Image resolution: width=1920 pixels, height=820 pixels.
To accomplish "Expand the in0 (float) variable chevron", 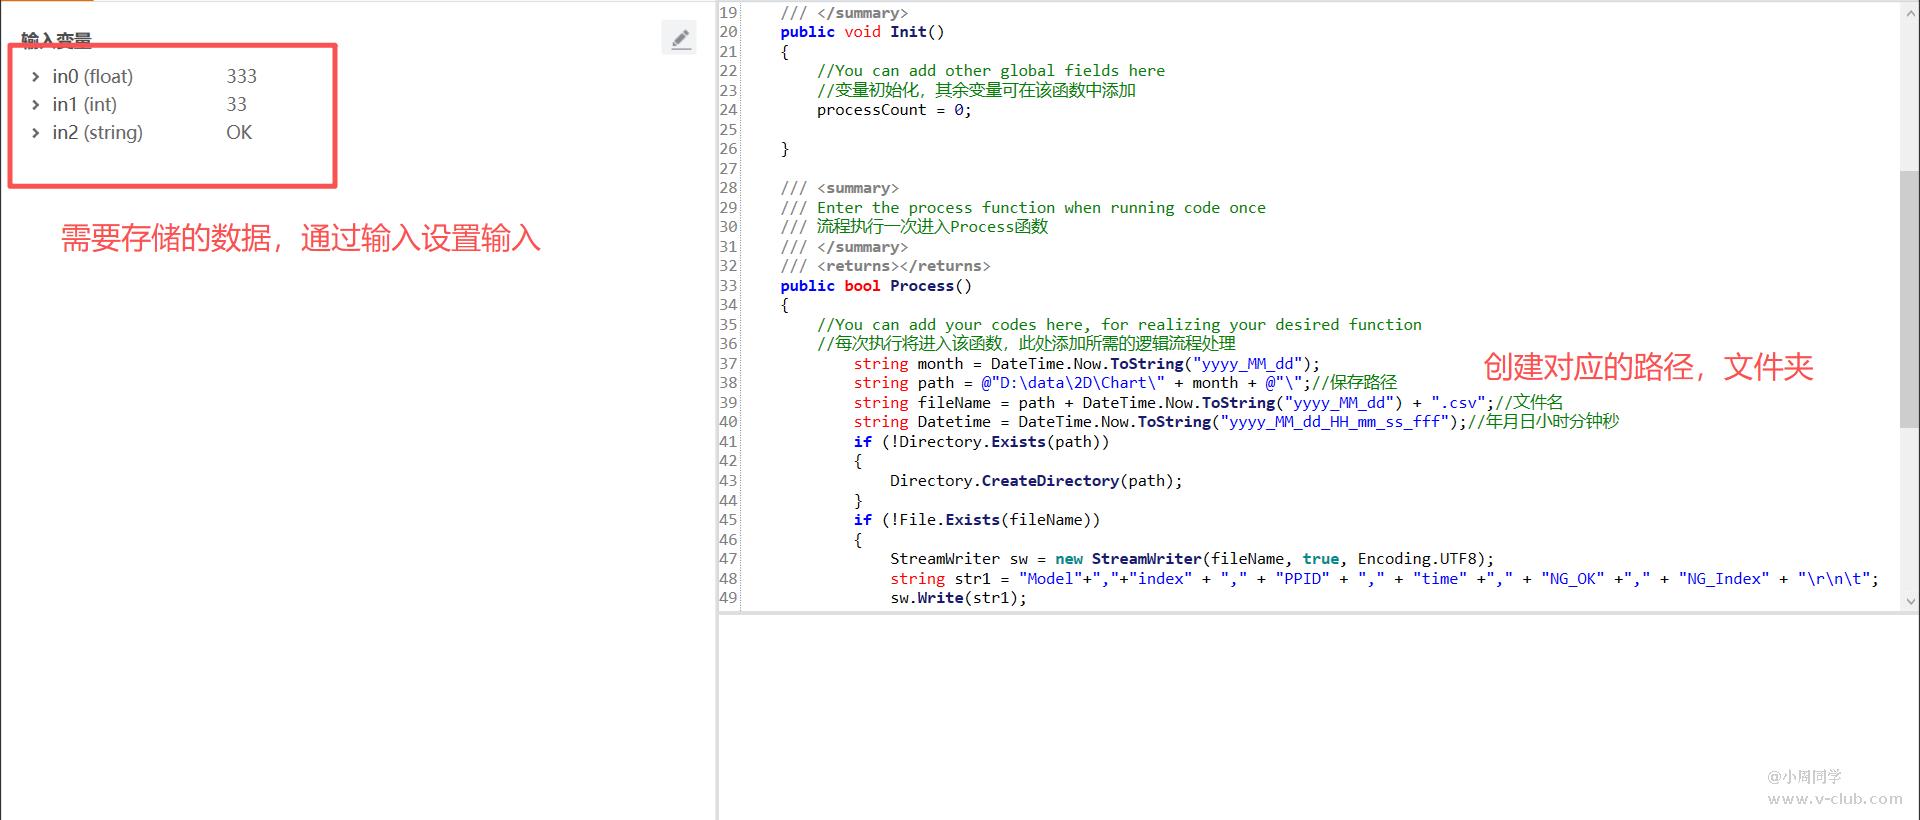I will click(x=36, y=77).
